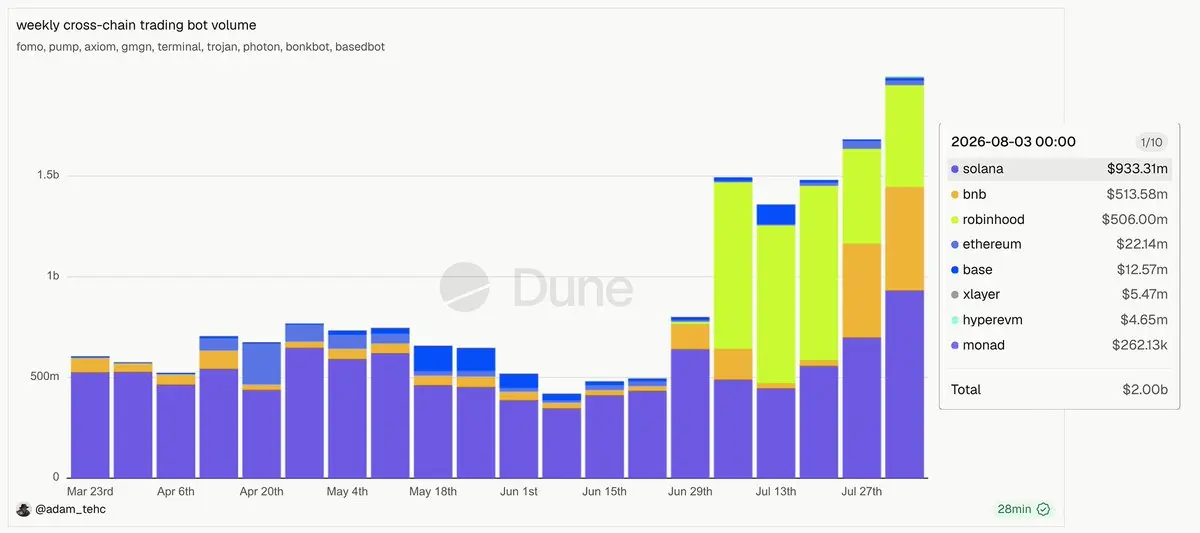Image resolution: width=1200 pixels, height=533 pixels.
Task: Click the adam_tehc author avatar
Action: [23, 509]
